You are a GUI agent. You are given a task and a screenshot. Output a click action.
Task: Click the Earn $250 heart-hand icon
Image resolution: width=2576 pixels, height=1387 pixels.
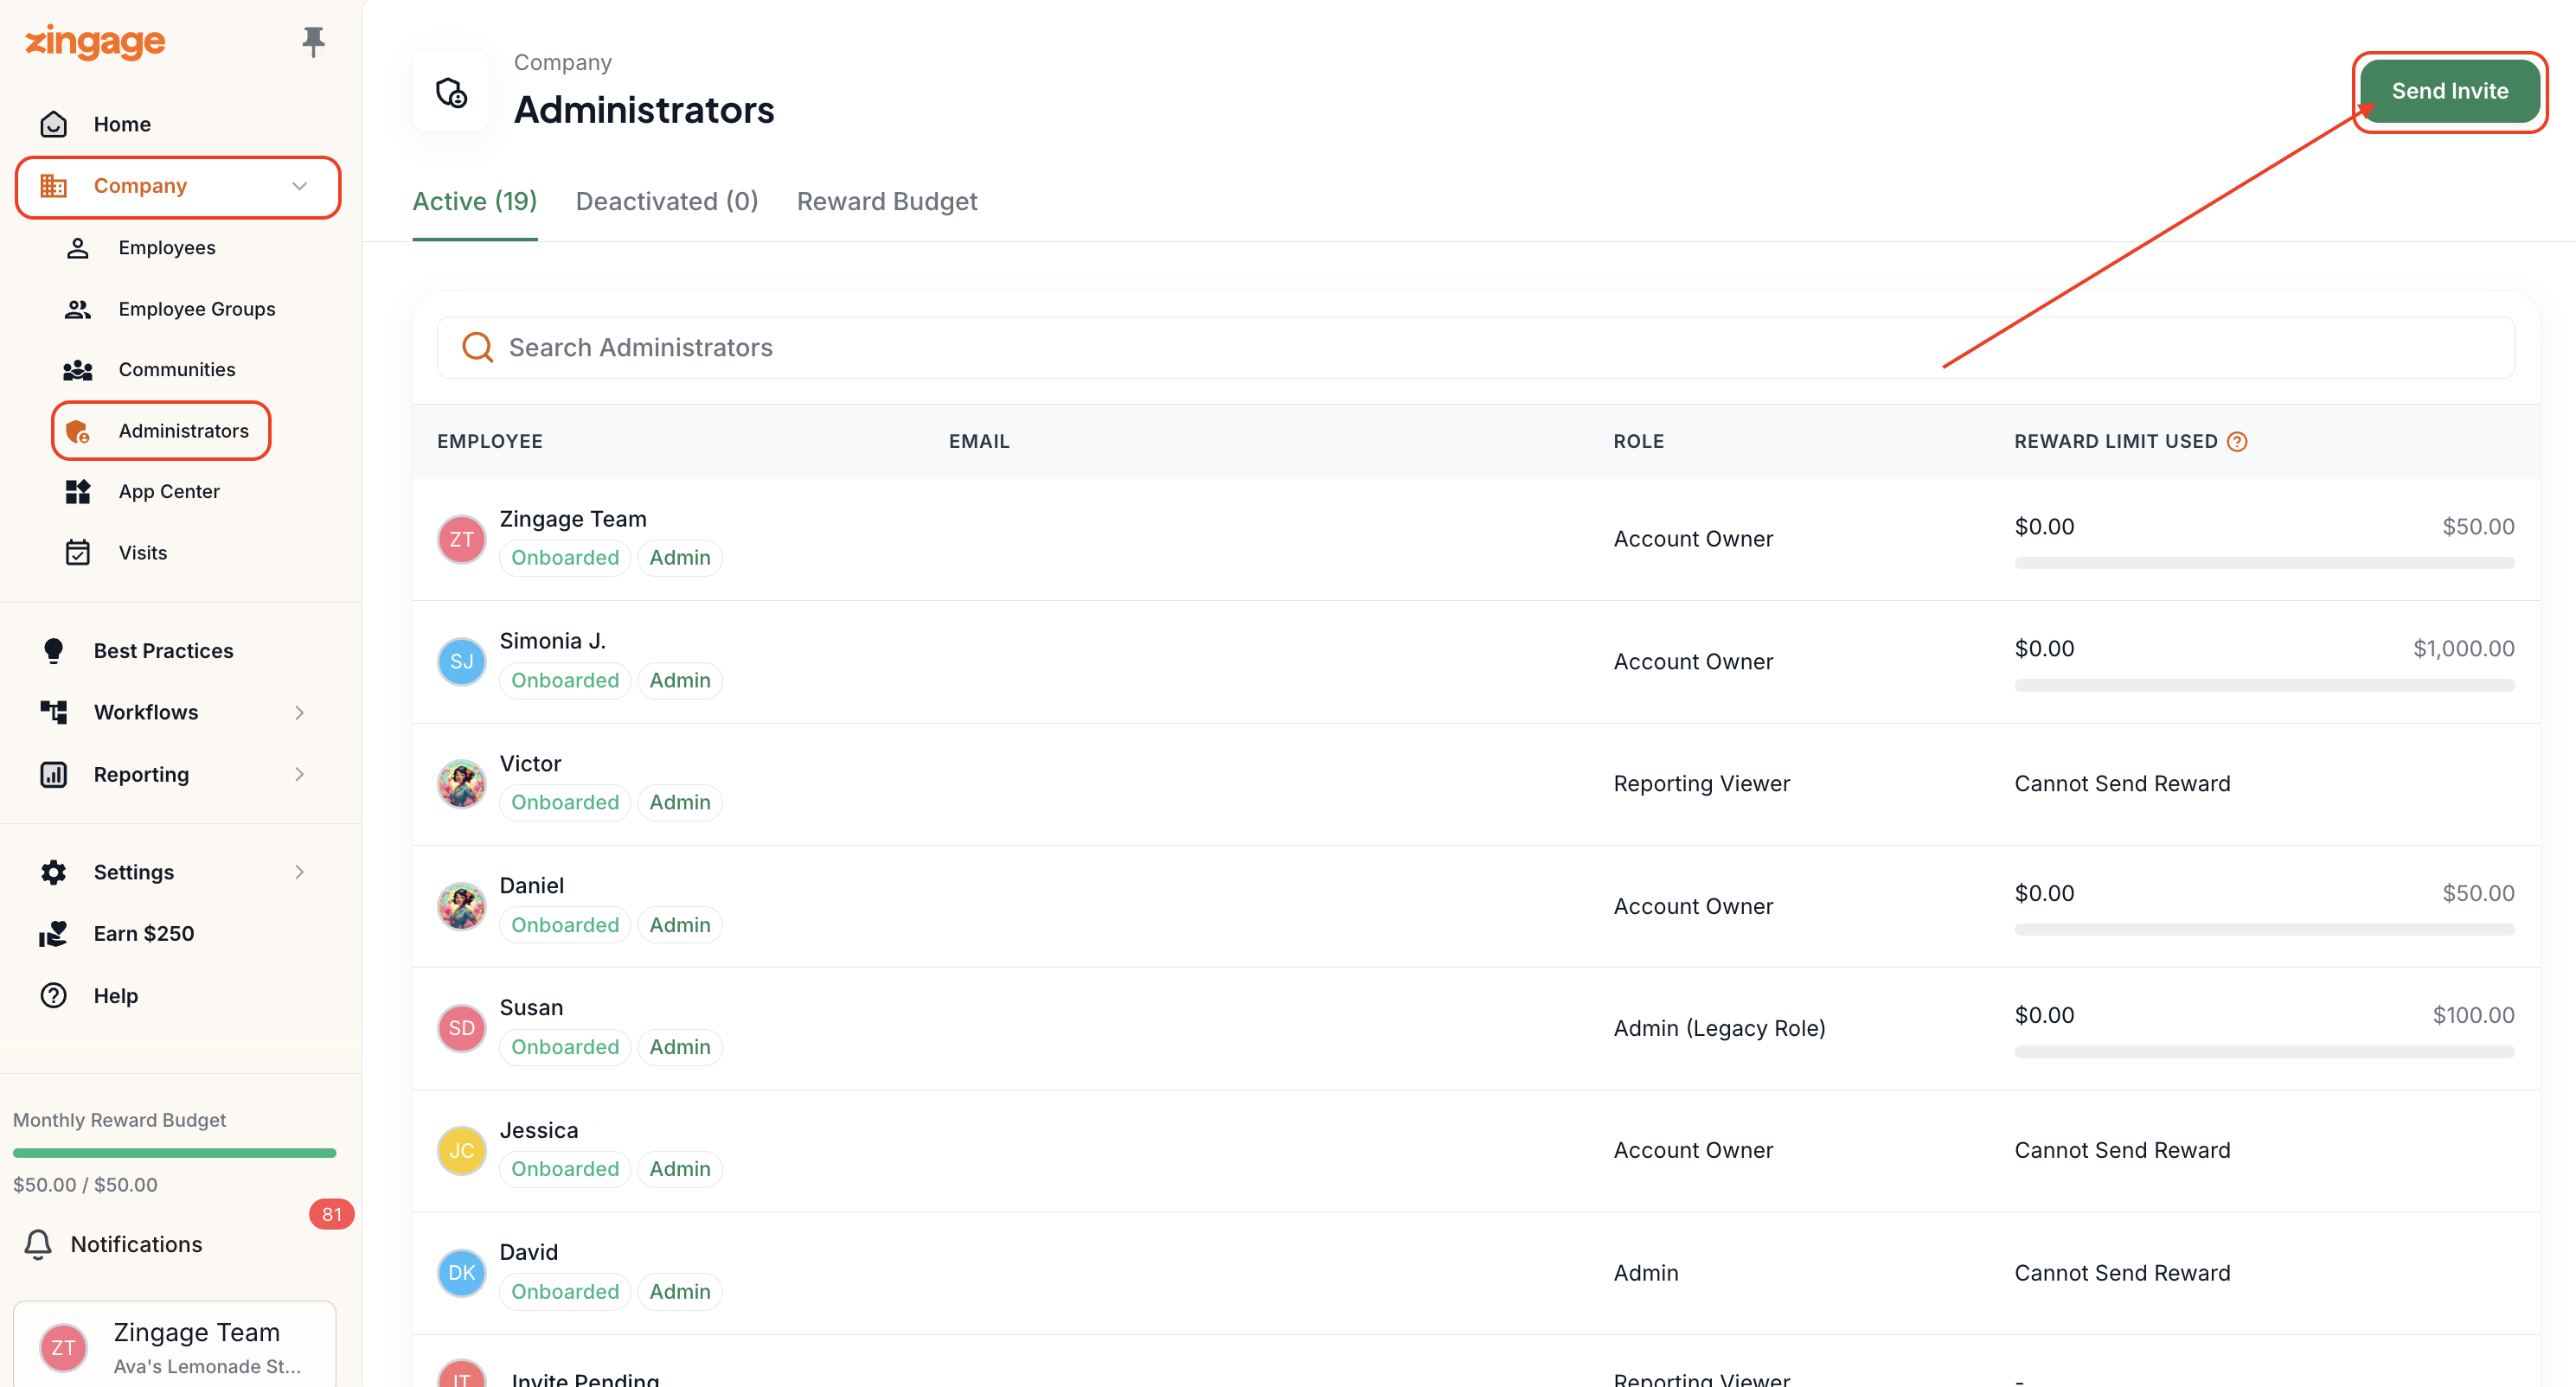point(53,933)
